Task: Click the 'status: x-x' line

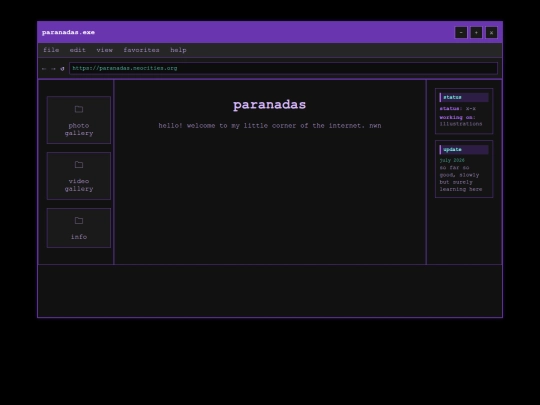Action: click(458, 108)
